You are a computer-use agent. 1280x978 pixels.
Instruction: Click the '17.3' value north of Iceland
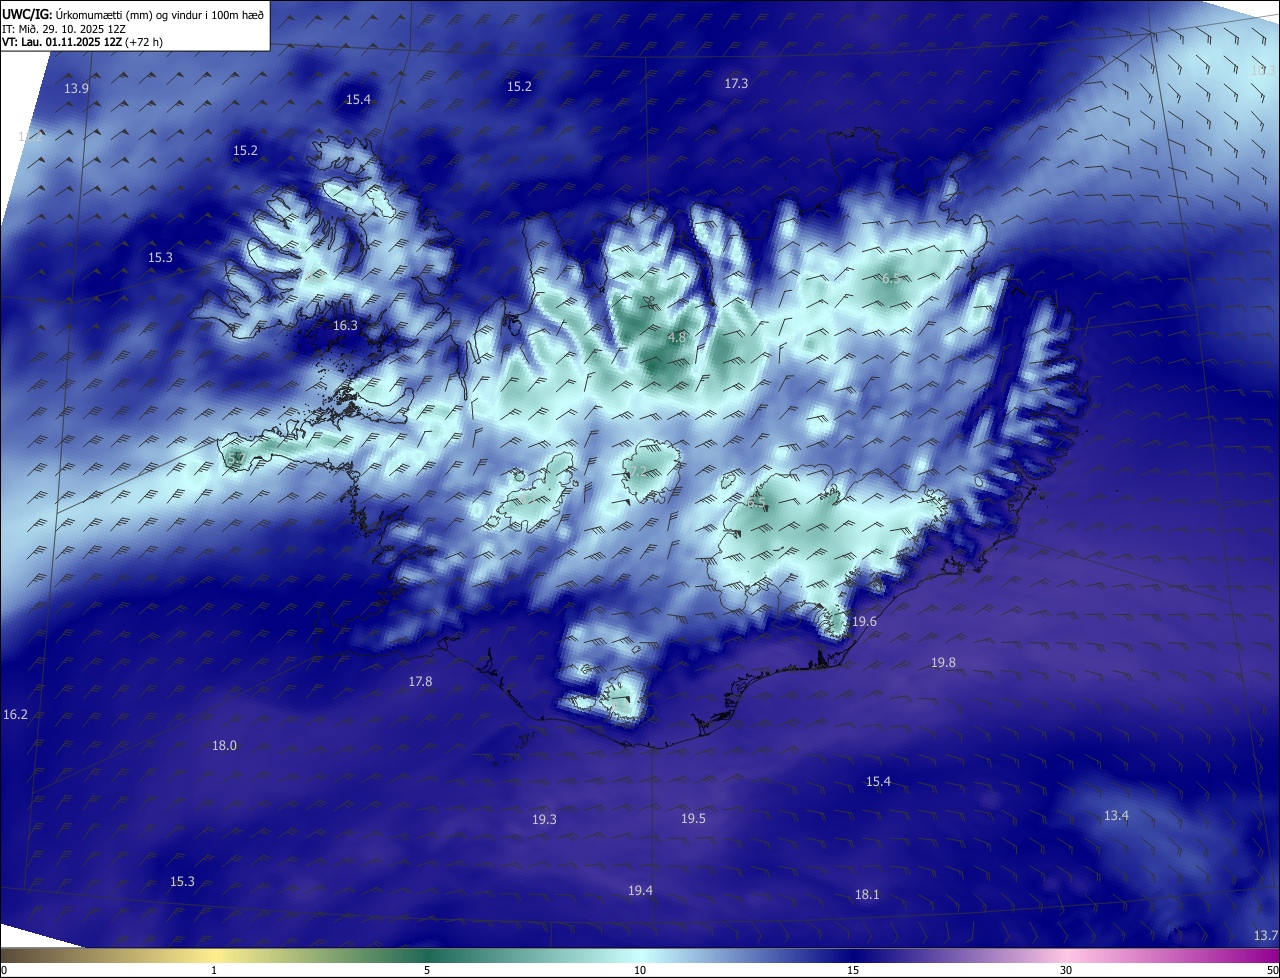736,84
